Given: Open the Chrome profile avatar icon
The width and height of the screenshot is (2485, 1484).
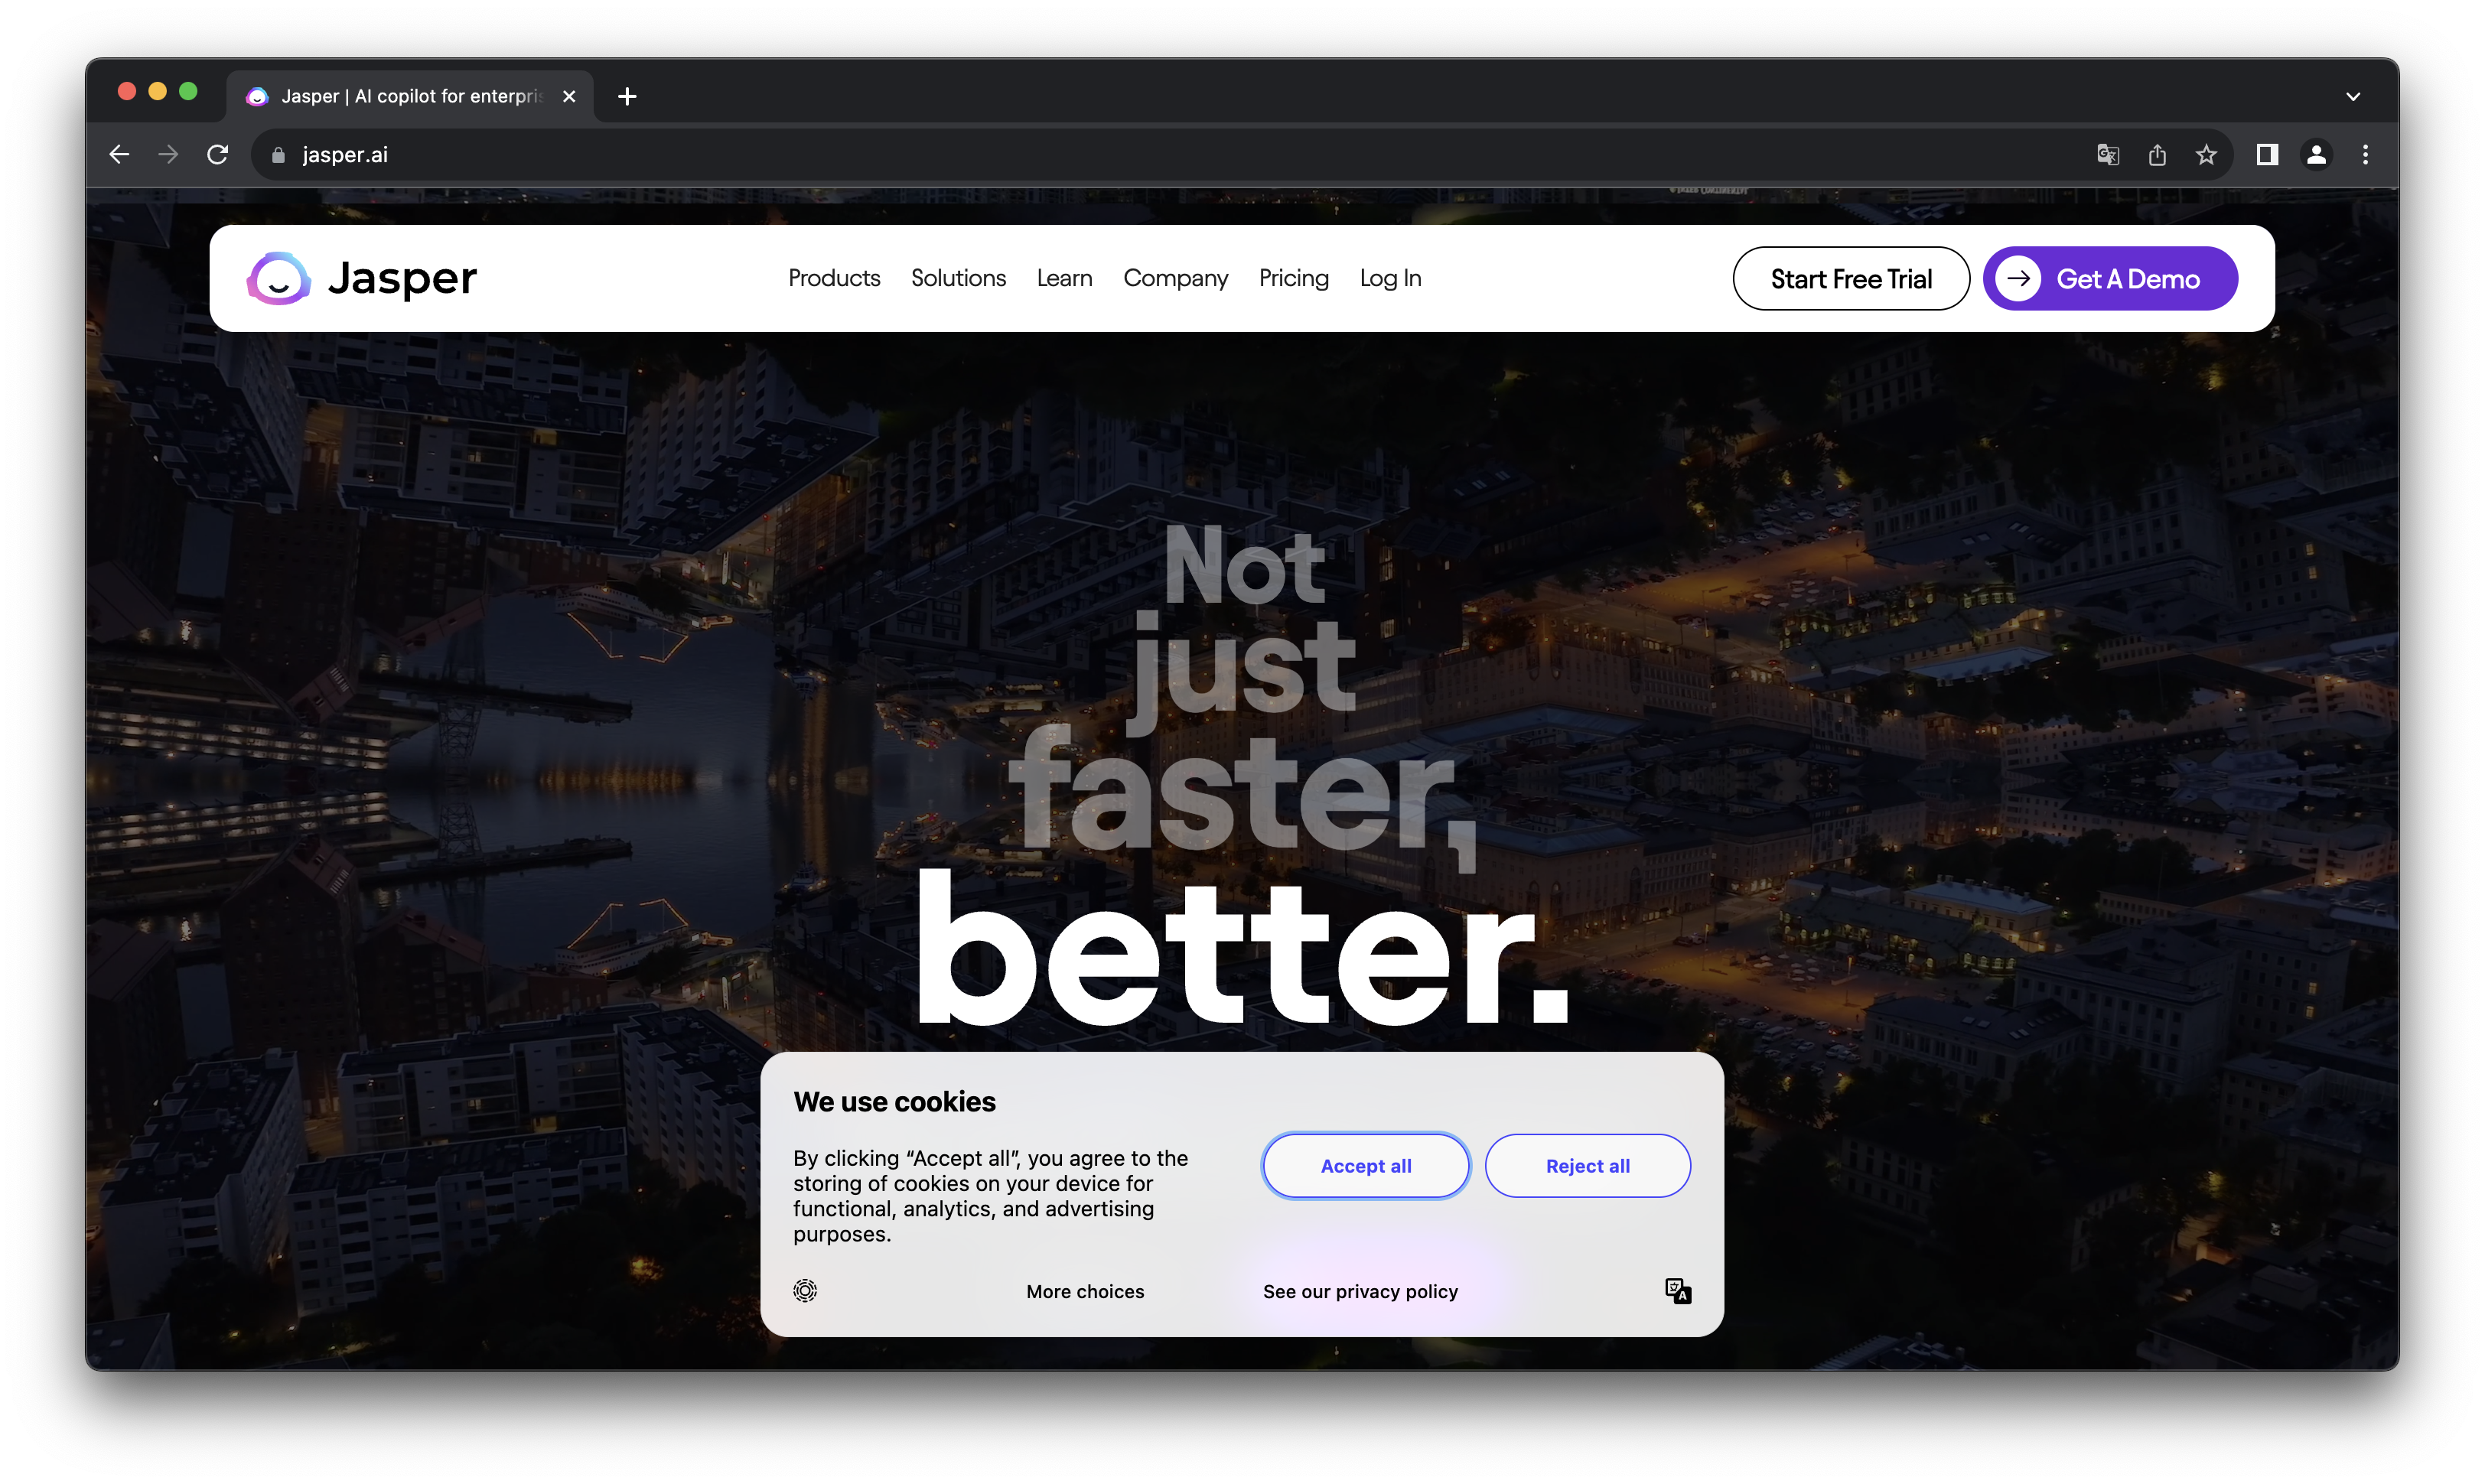Looking at the screenshot, I should click(2316, 155).
